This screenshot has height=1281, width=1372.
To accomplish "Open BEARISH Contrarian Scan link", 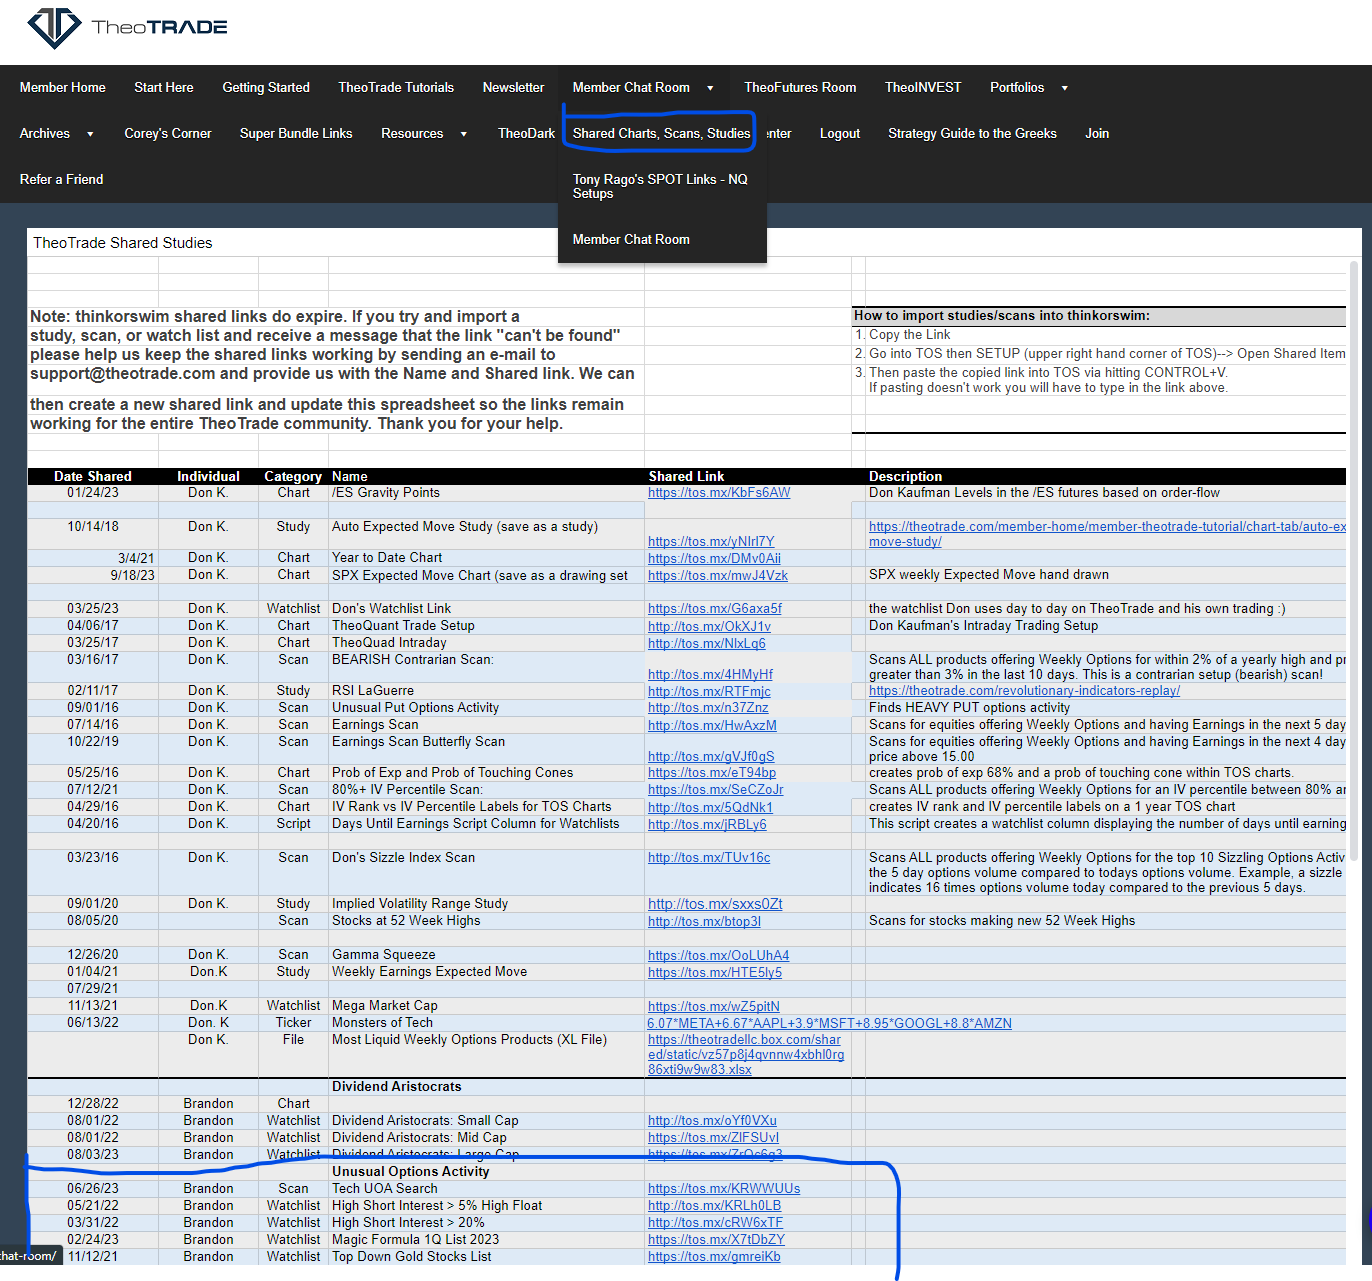I will (x=710, y=675).
